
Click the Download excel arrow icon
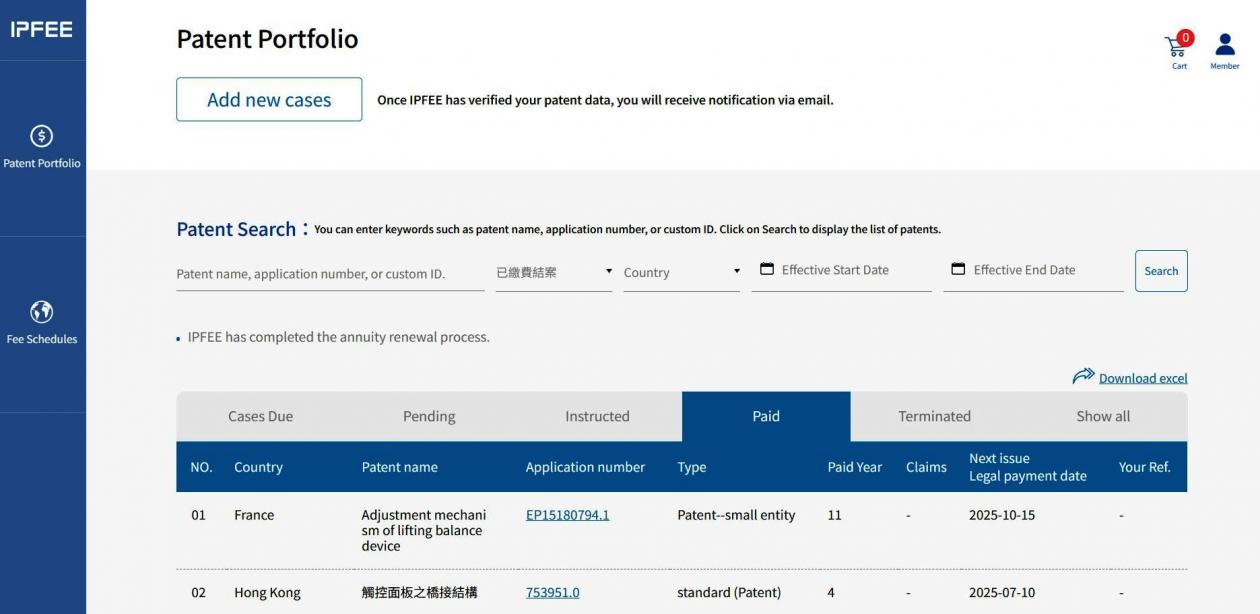coord(1083,377)
